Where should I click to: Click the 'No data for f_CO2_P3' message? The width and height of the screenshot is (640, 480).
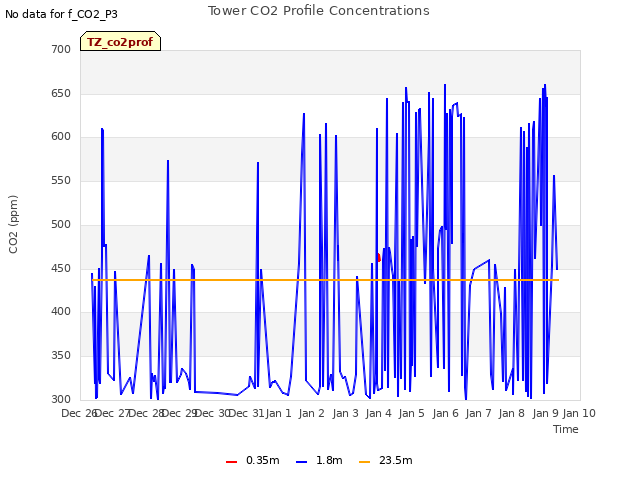click(61, 14)
